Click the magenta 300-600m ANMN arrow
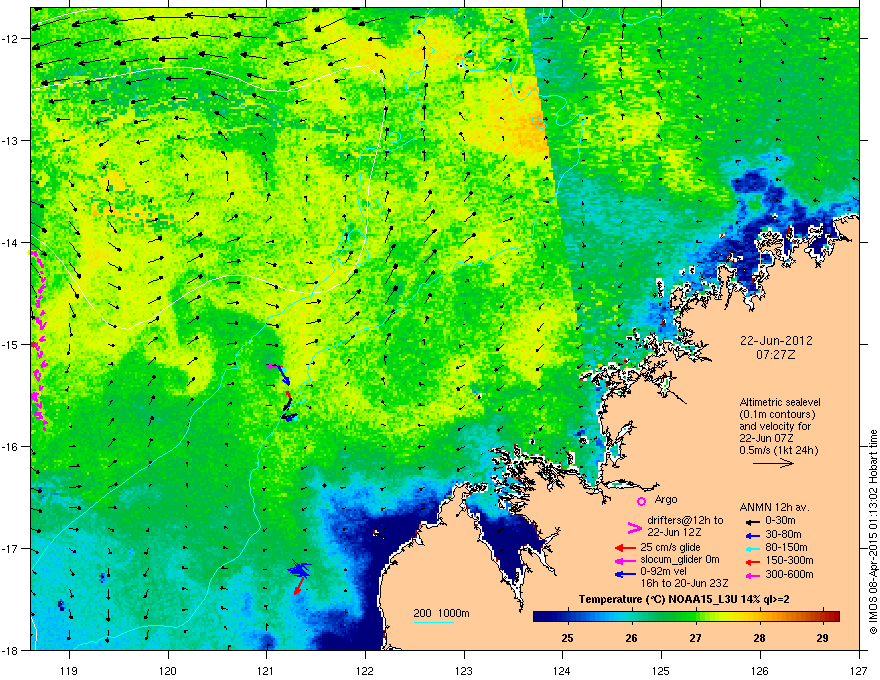This screenshot has height=680, width=880. coord(752,575)
